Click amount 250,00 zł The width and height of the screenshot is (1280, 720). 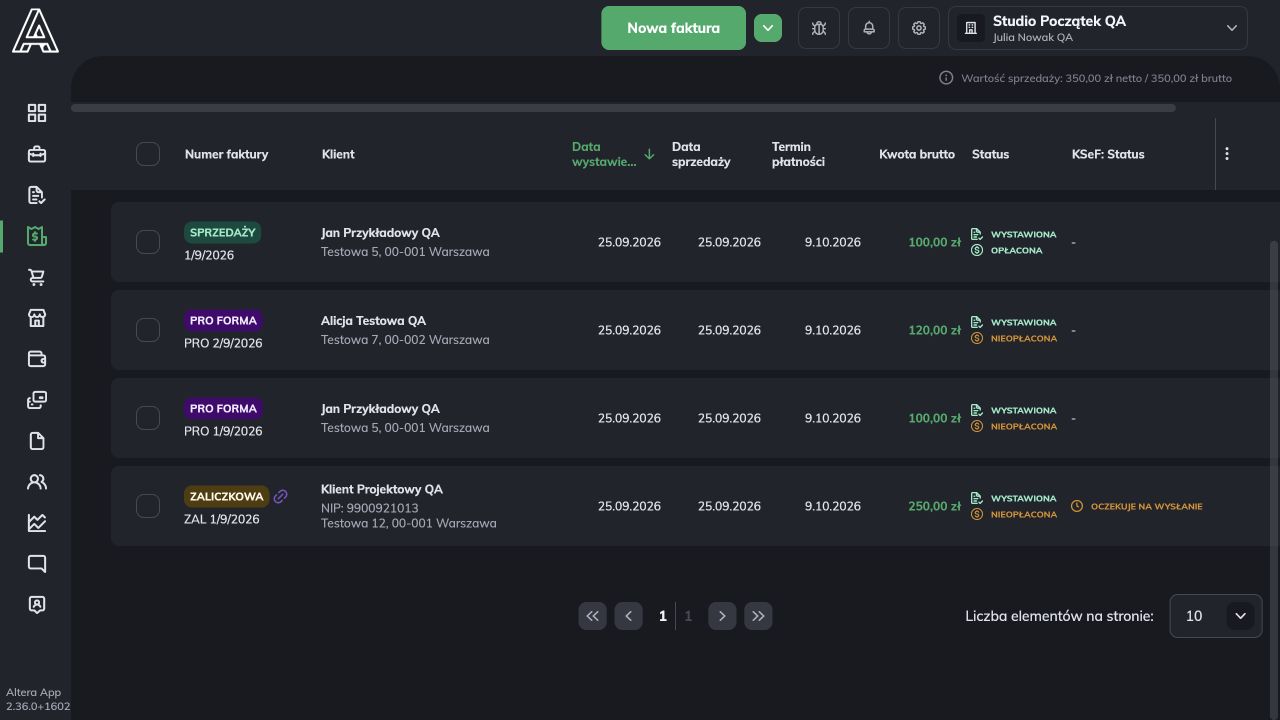pyautogui.click(x=934, y=506)
